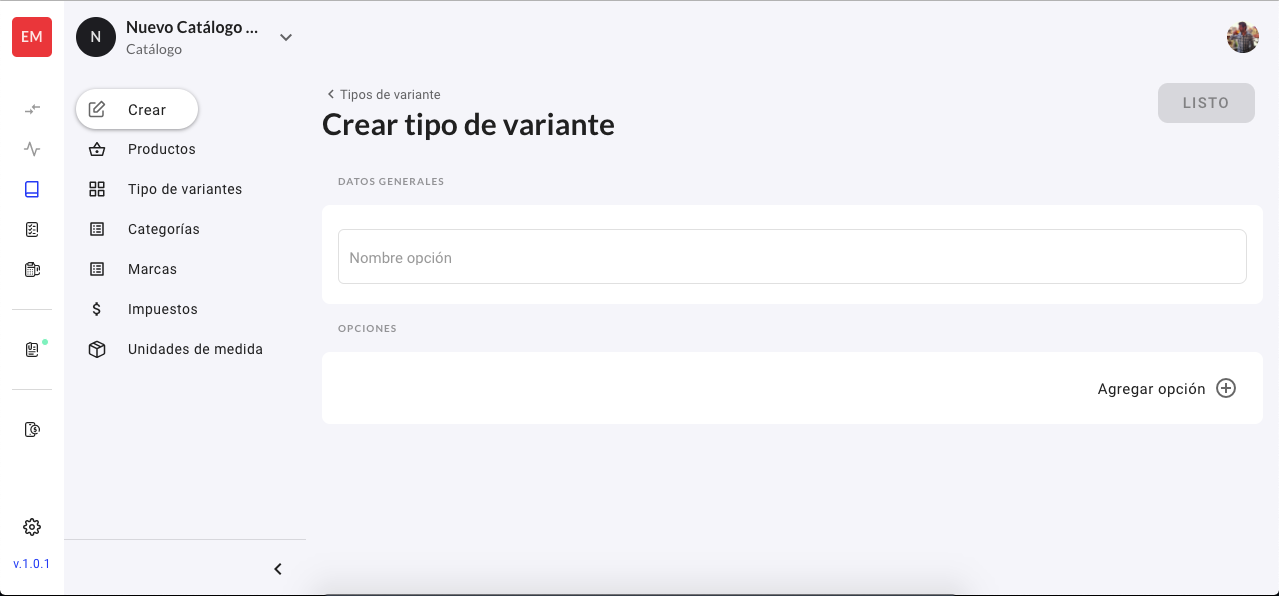Image resolution: width=1279 pixels, height=596 pixels.
Task: Focus the Nombre opción input field
Action: 792,257
